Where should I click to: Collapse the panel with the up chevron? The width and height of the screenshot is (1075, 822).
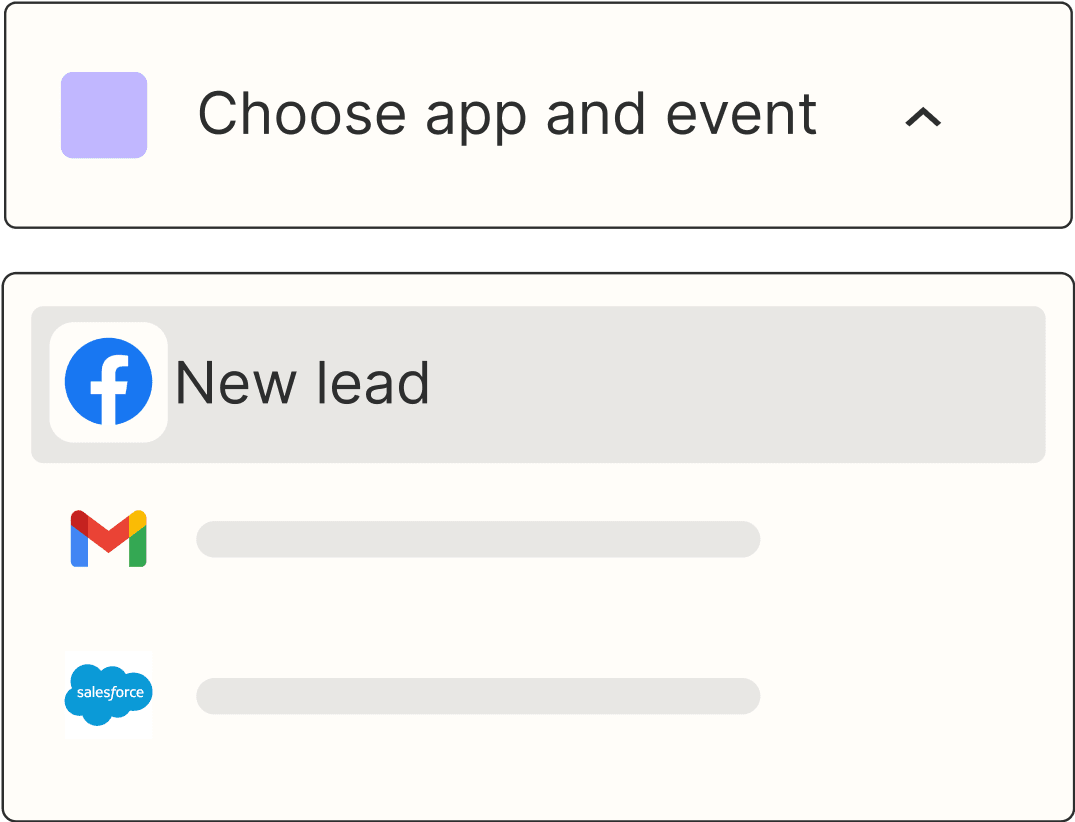923,117
